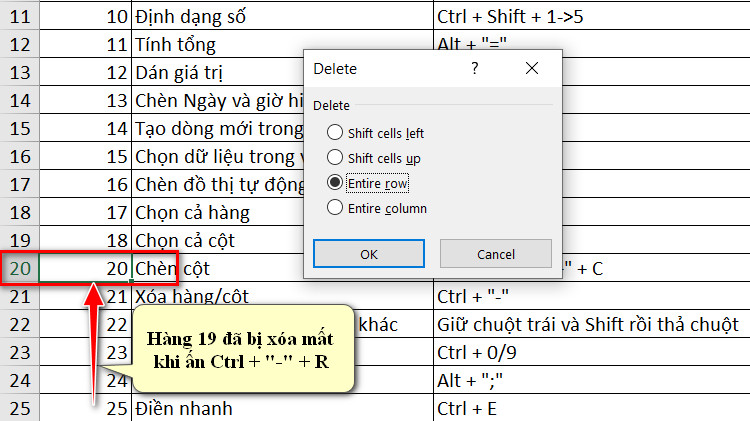Image resolution: width=750 pixels, height=421 pixels.
Task: Click the shortcut cell "Ctrl + 0/9"
Action: pyautogui.click(x=592, y=353)
